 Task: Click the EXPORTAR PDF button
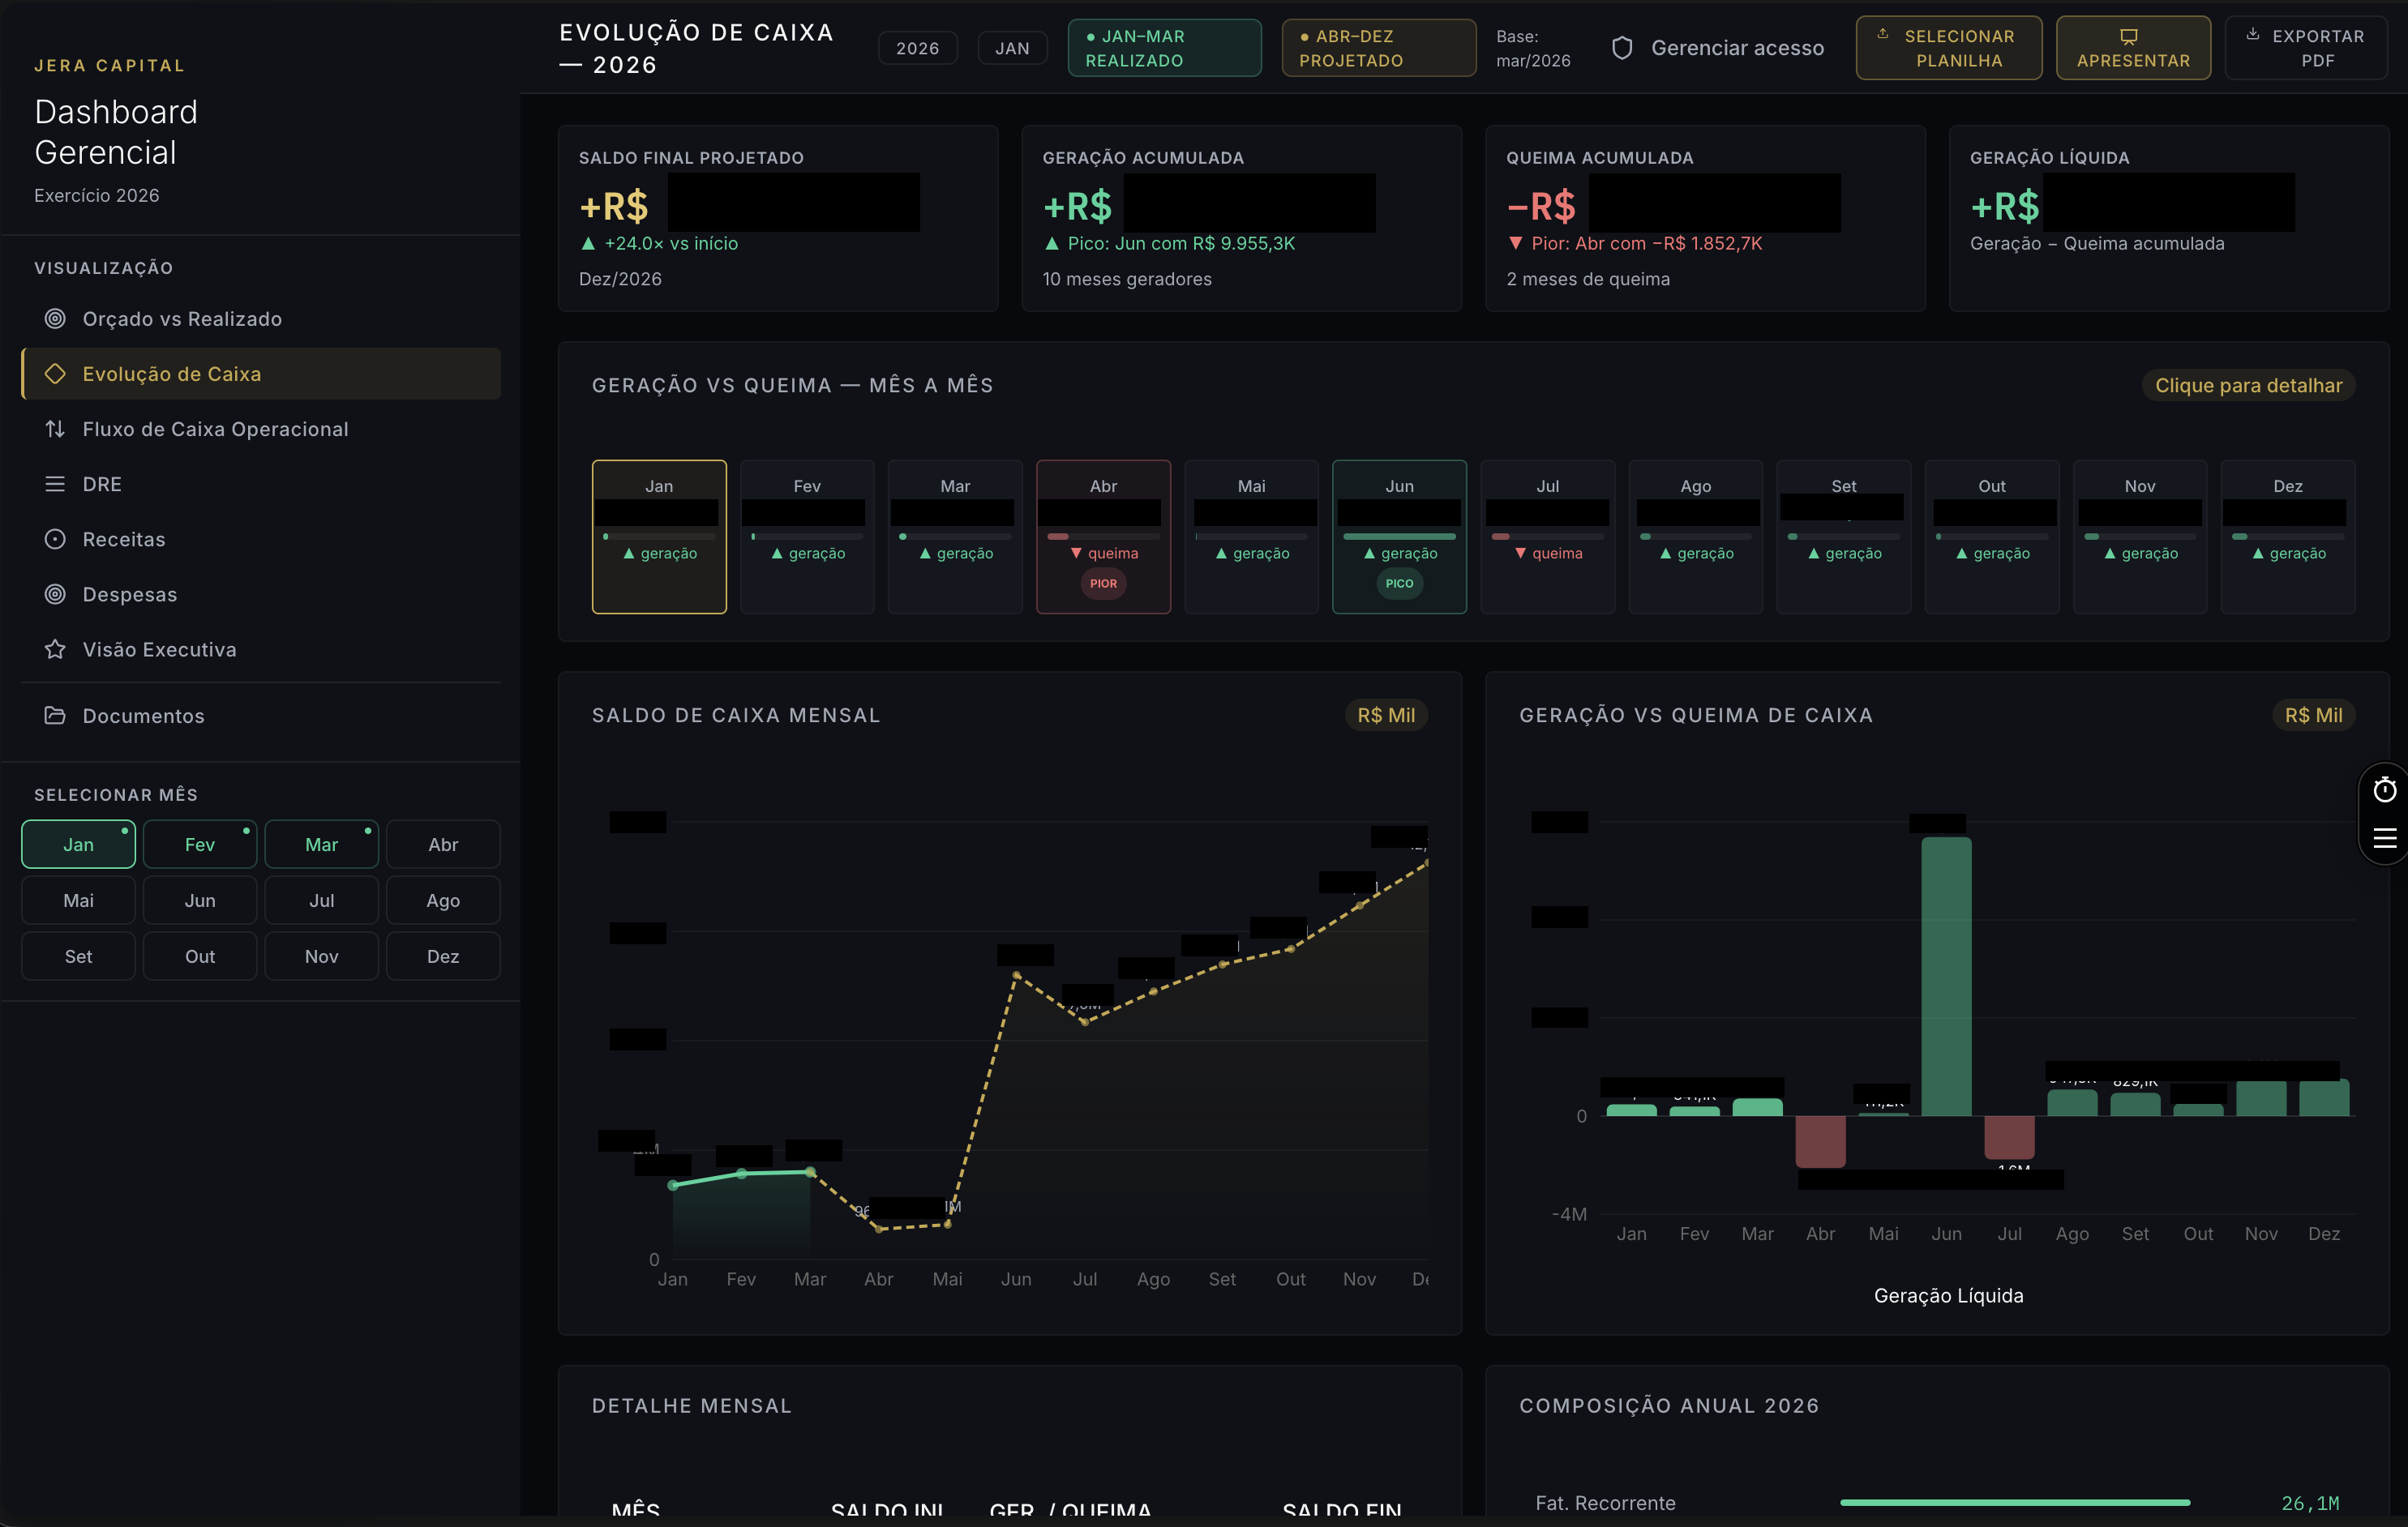click(x=2307, y=47)
